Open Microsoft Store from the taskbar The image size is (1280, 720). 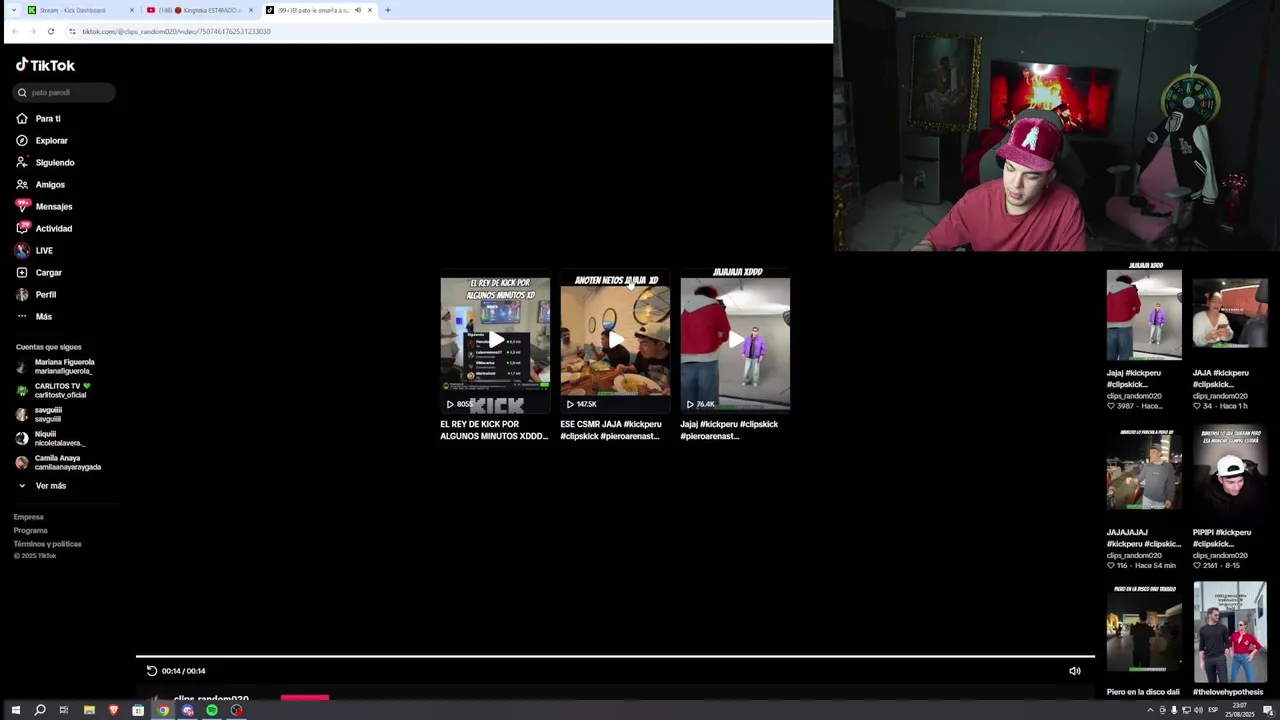pyautogui.click(x=138, y=710)
